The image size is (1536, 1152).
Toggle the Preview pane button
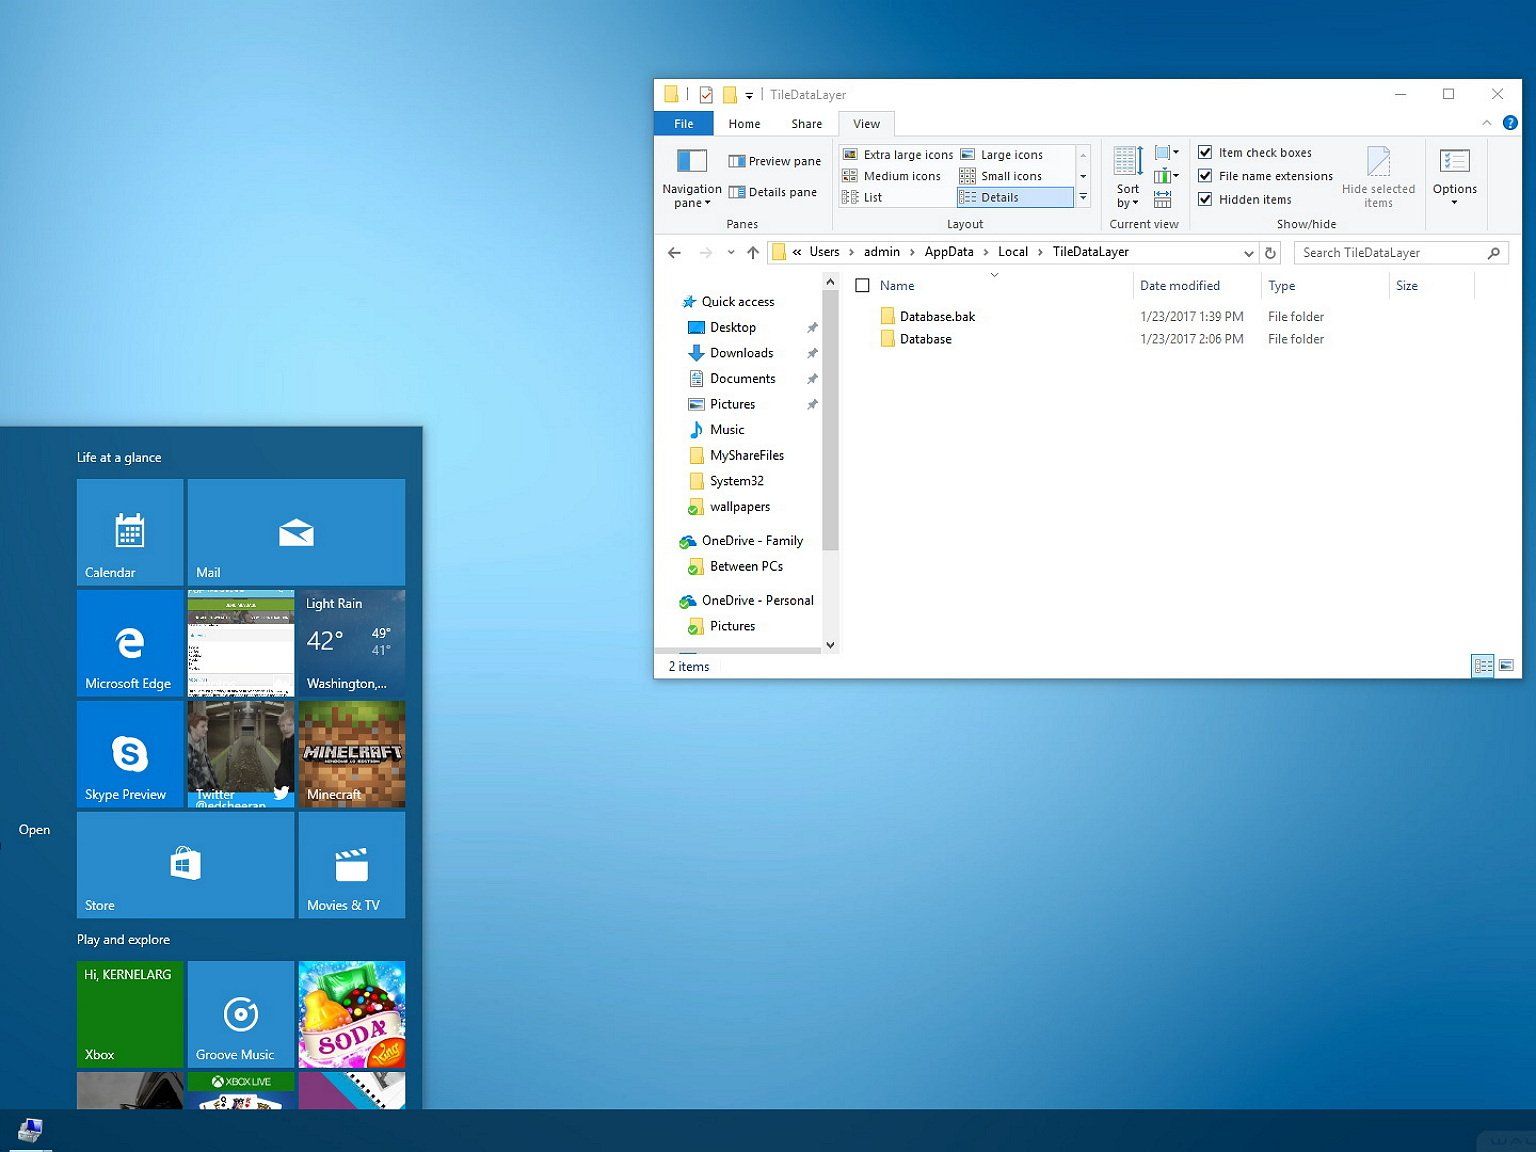click(775, 161)
